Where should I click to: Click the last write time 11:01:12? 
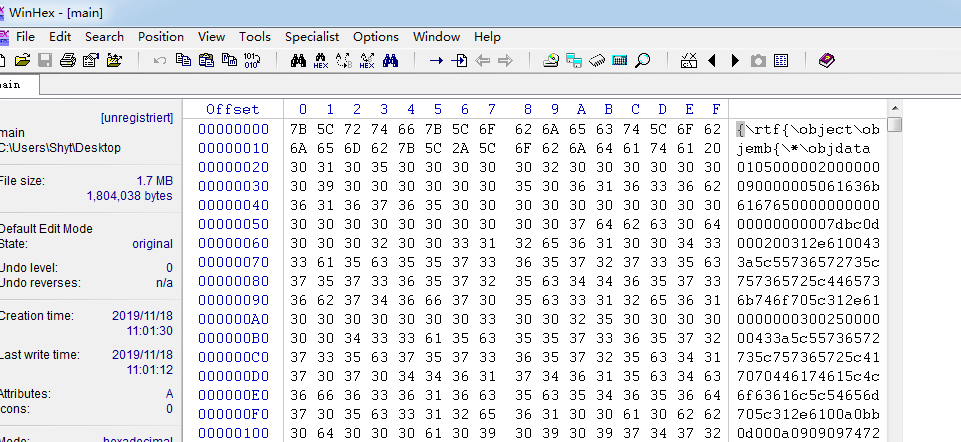coord(150,370)
